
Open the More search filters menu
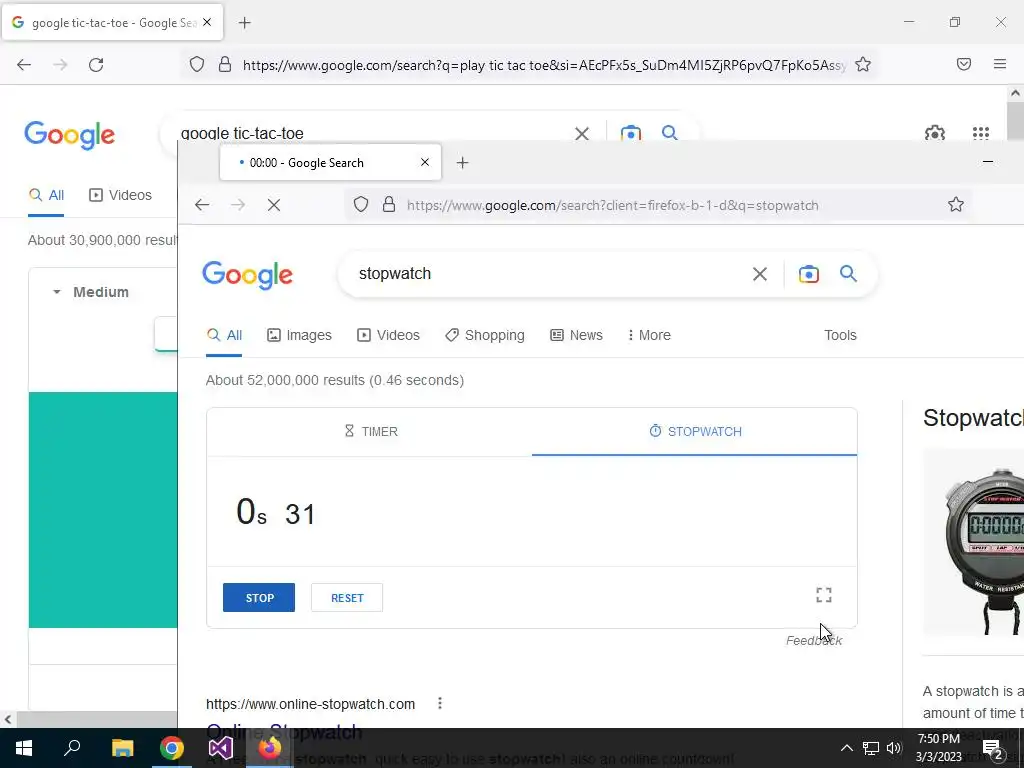click(649, 335)
